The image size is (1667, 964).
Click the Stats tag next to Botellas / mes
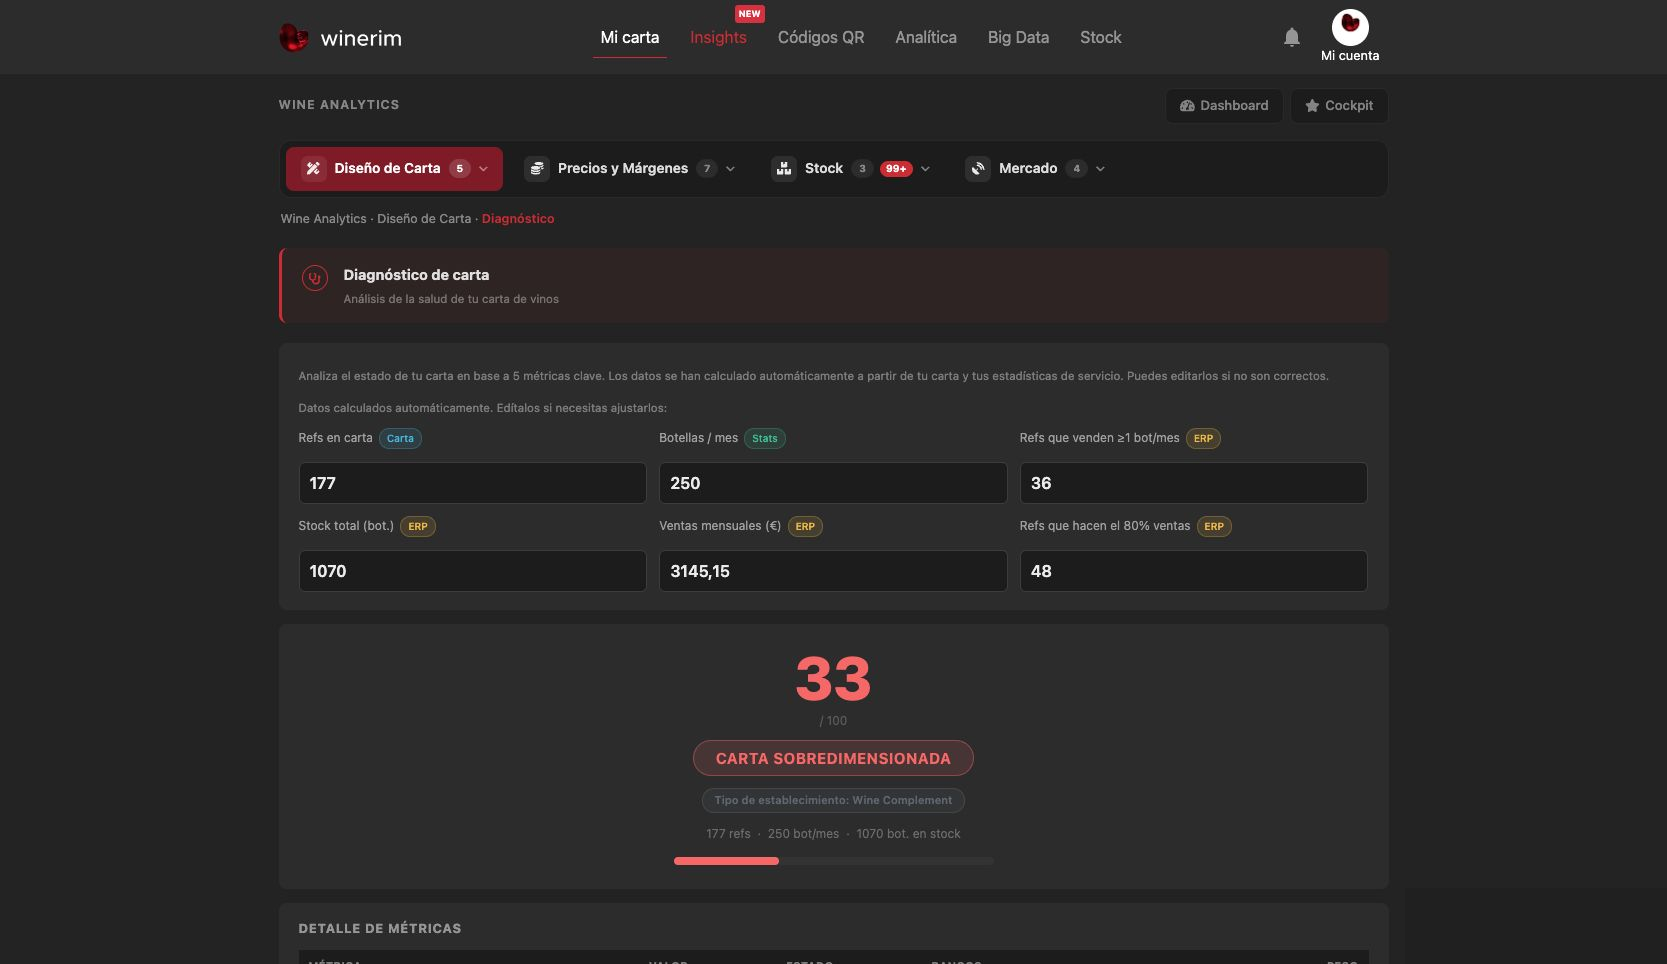click(x=765, y=439)
